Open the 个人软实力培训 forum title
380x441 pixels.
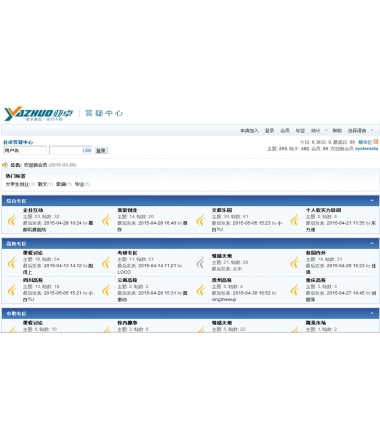323,210
